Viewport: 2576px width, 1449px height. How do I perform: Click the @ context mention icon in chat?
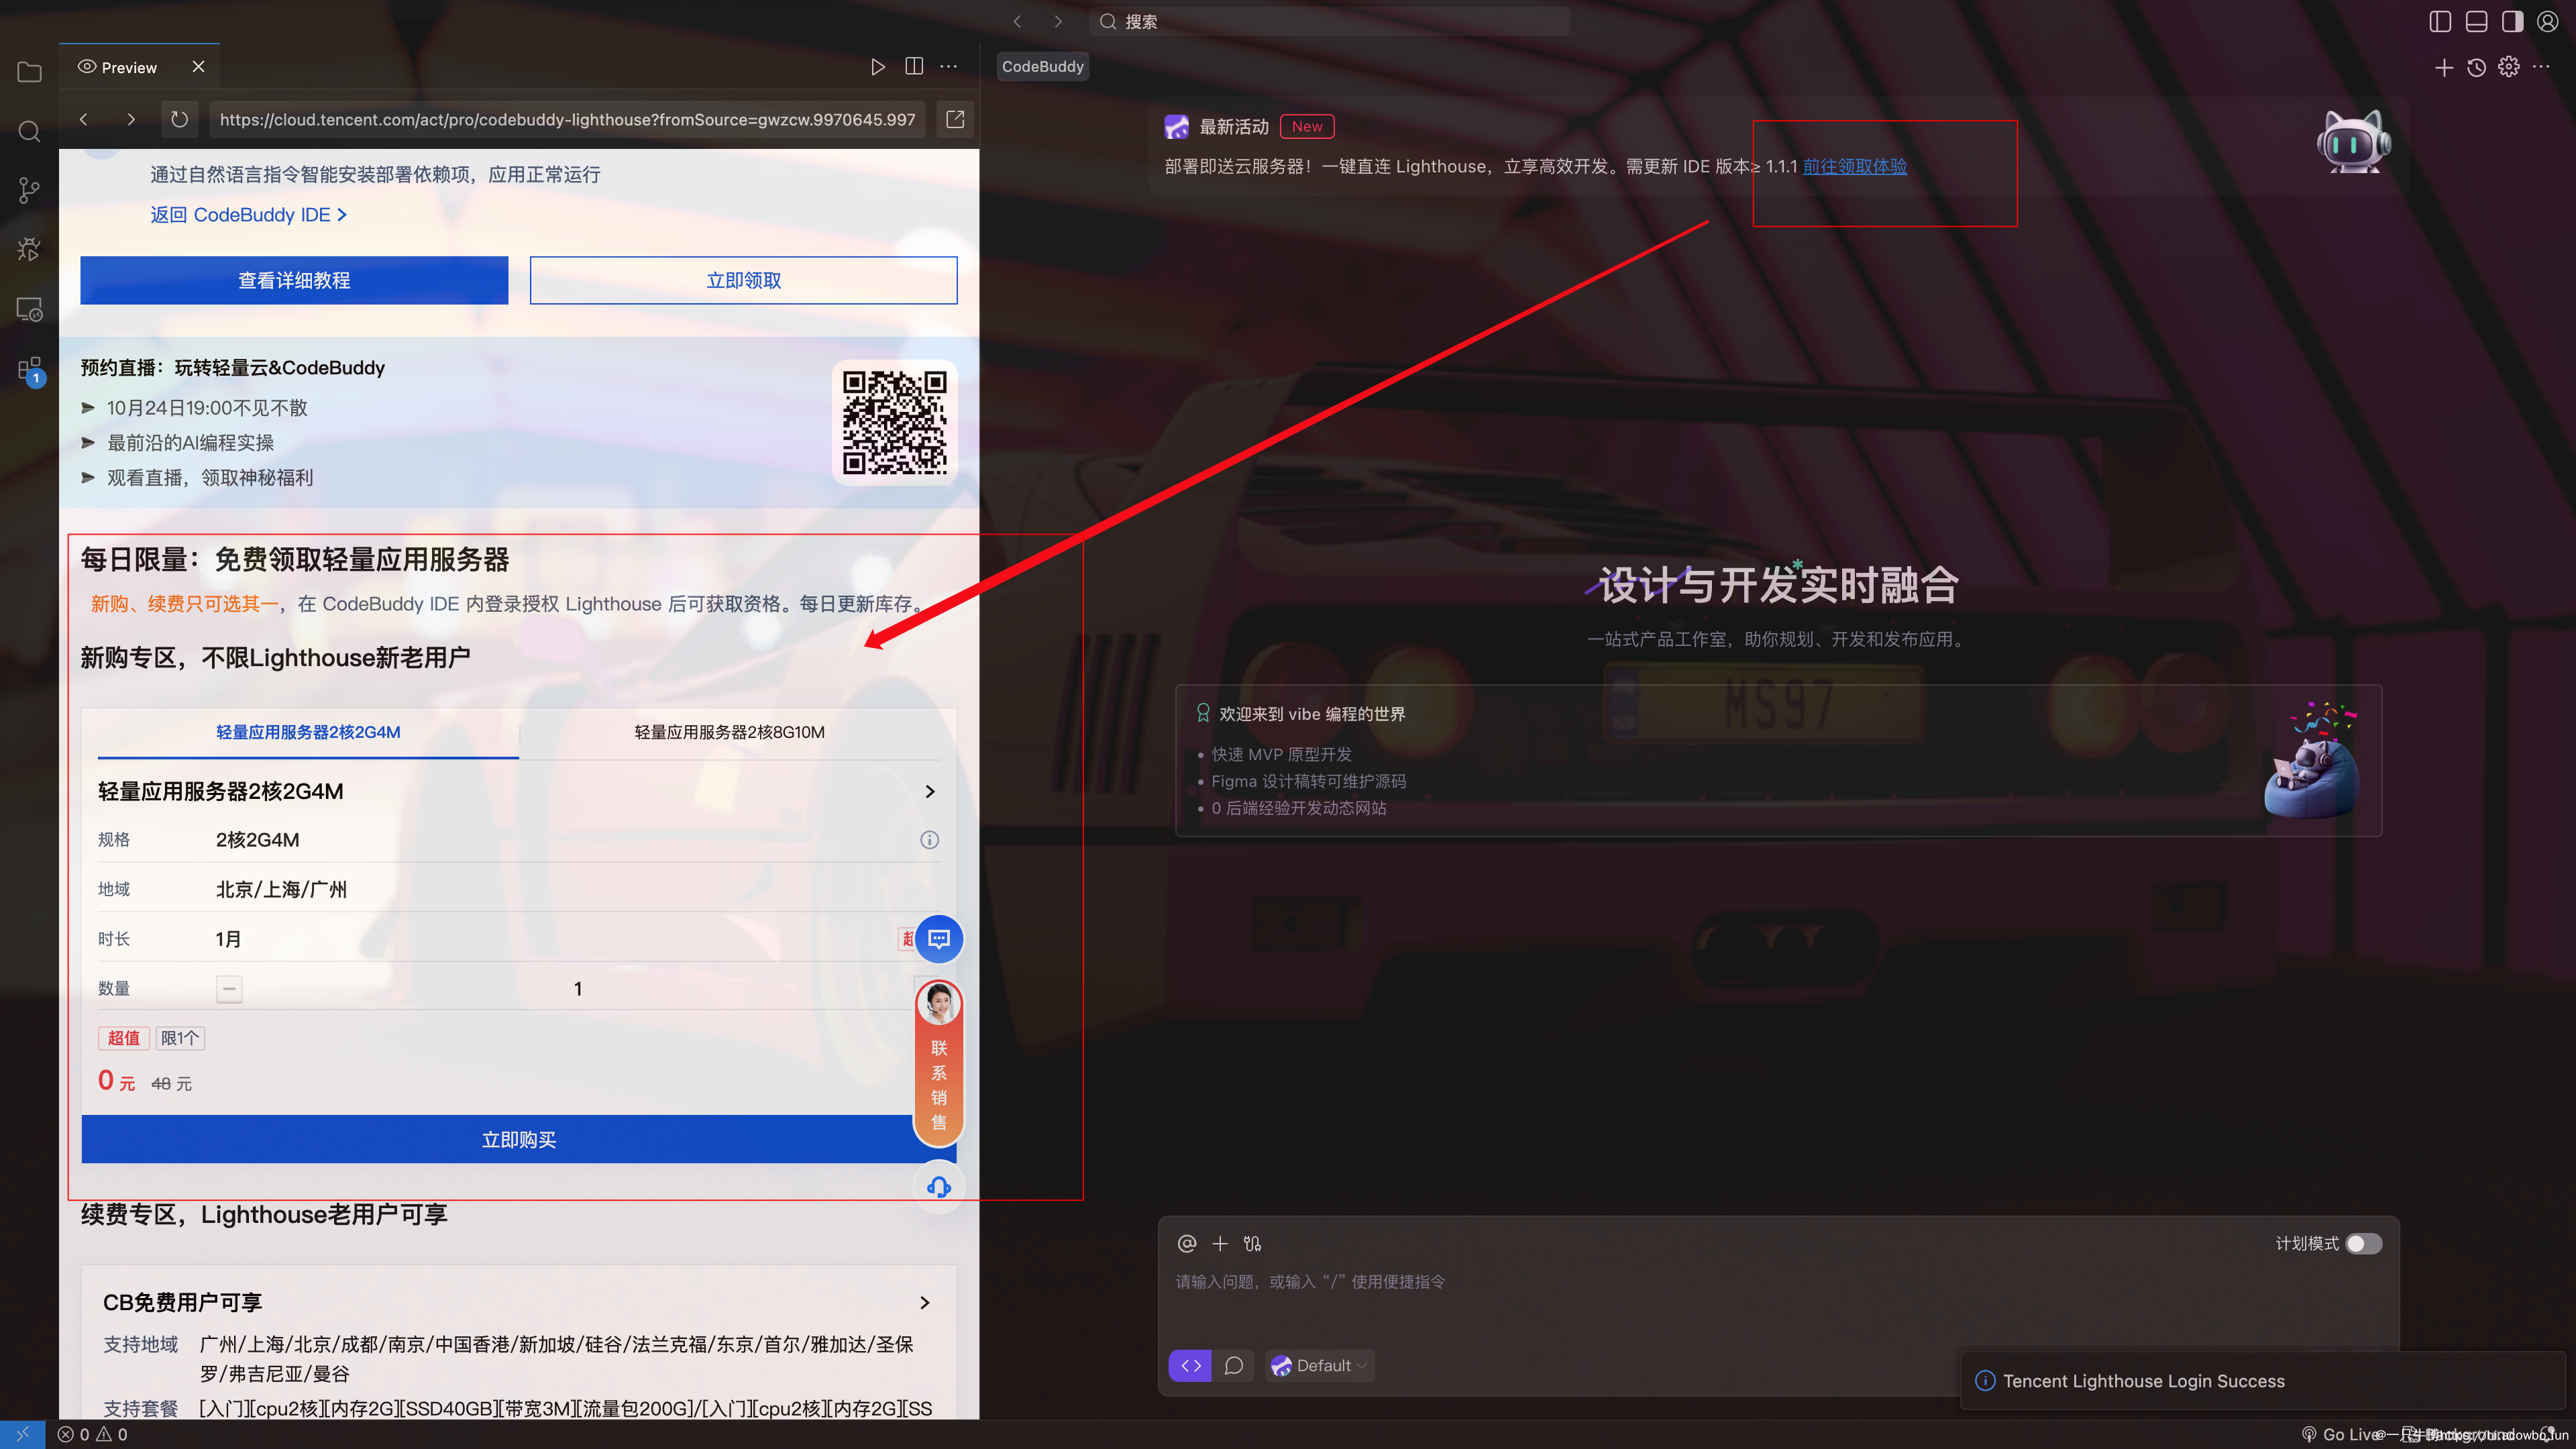point(1186,1243)
